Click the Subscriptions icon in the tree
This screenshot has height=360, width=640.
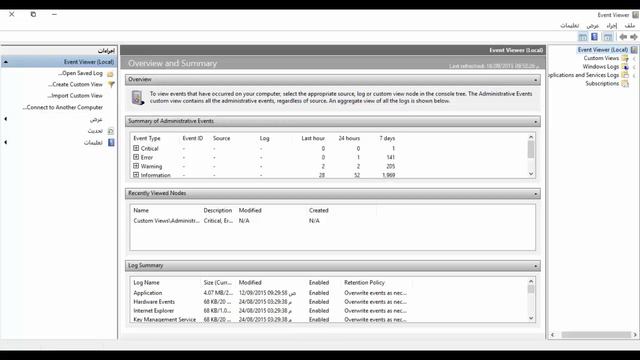point(625,84)
